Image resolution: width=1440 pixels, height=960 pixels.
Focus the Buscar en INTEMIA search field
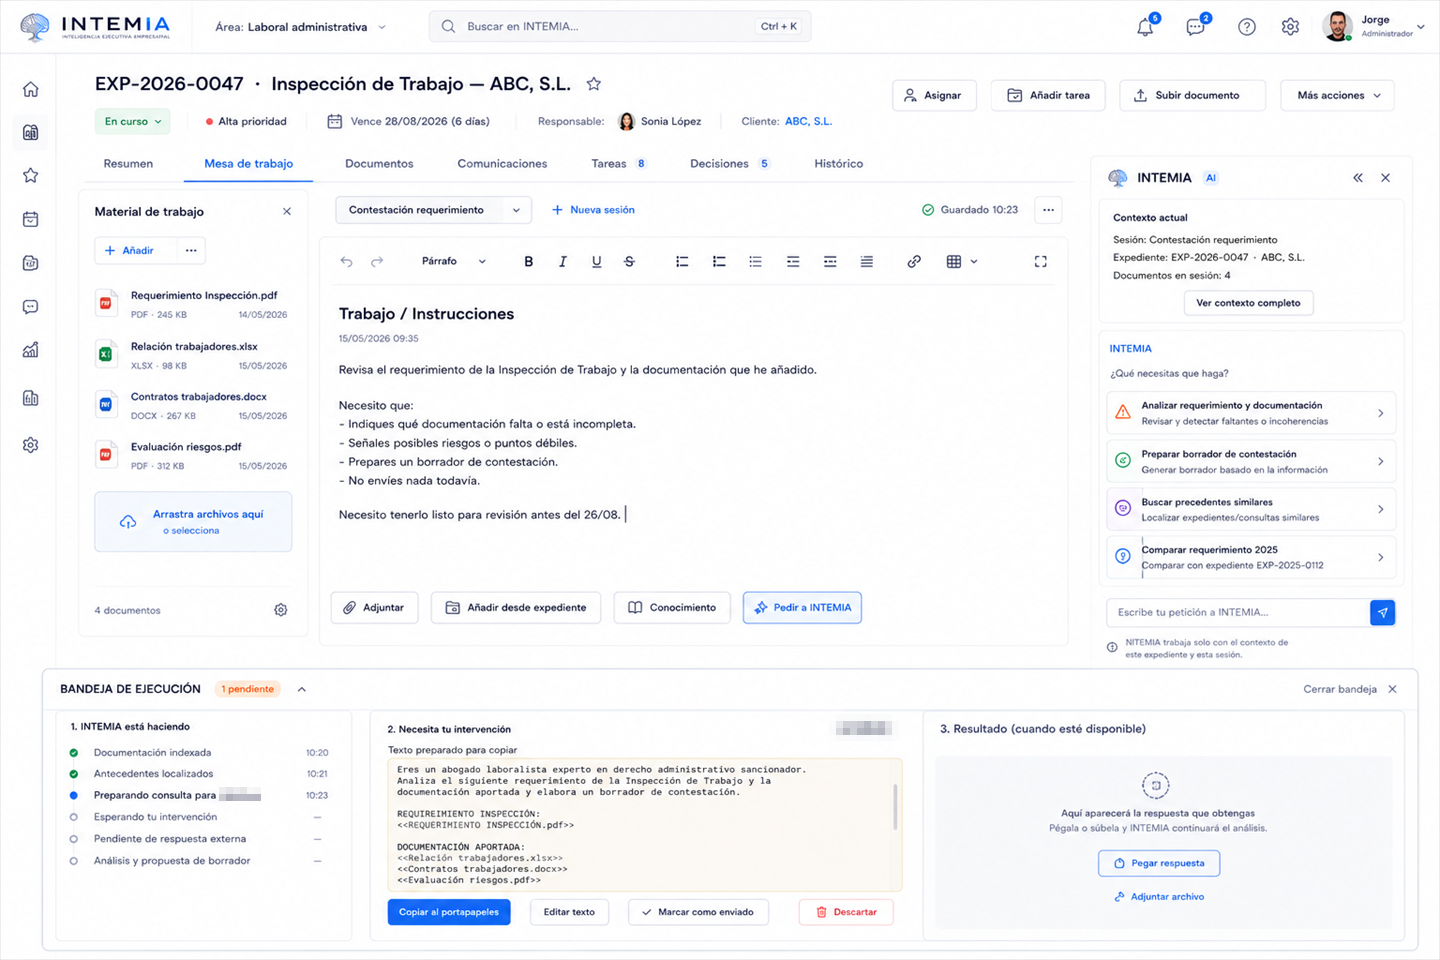click(x=620, y=27)
